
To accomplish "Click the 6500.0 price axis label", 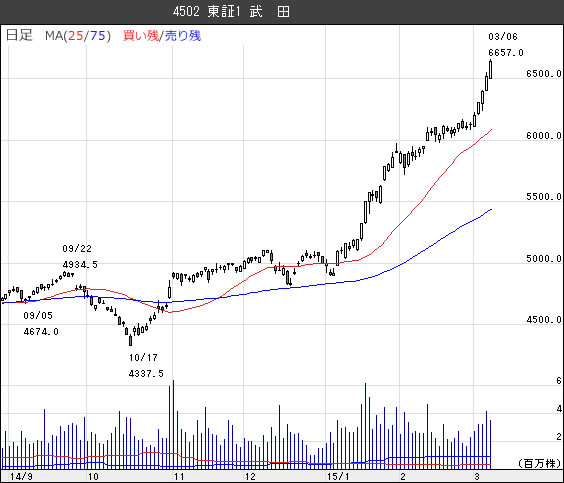I will tap(543, 74).
